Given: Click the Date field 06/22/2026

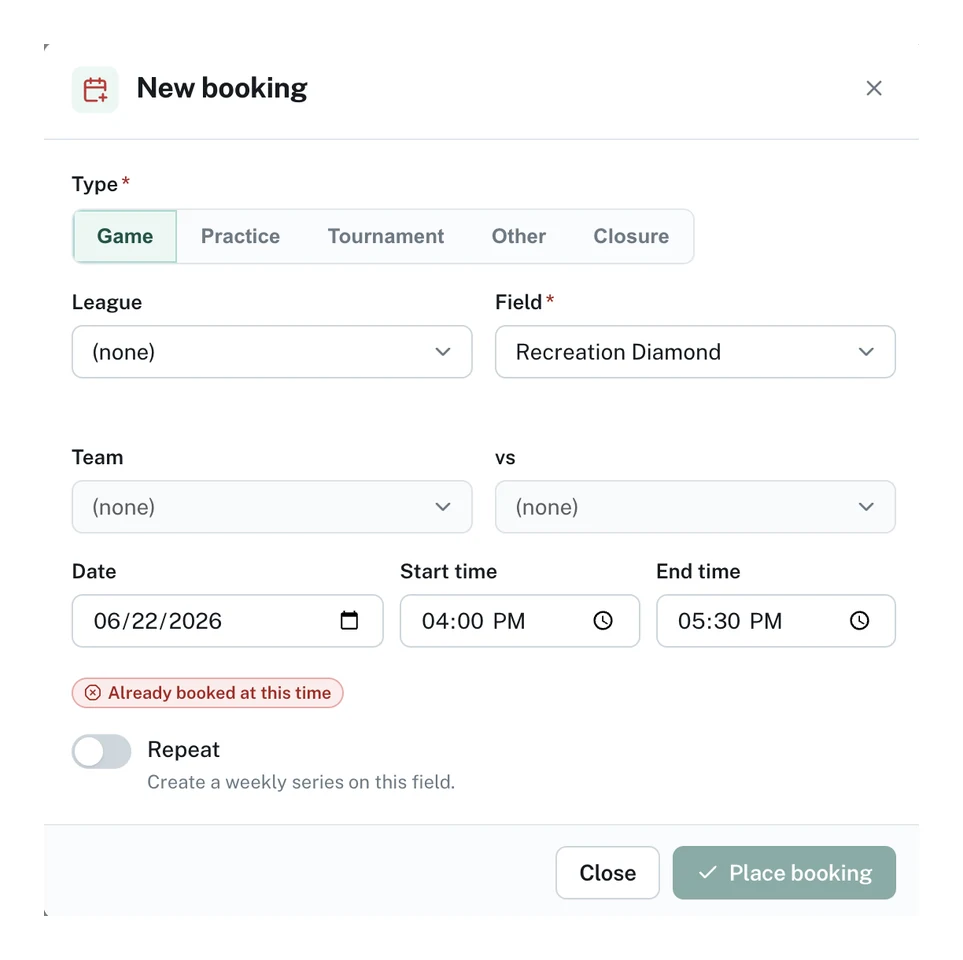Looking at the screenshot, I should [x=227, y=620].
